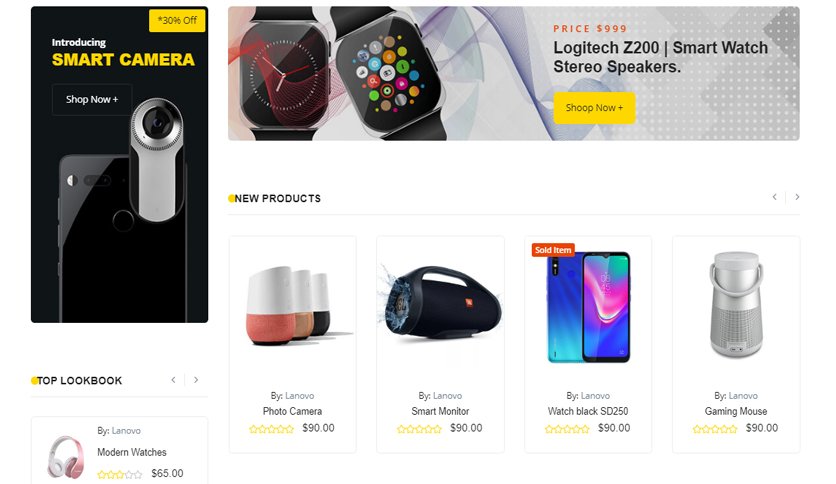Select the Google Home speakers image
Viewport: 836px width, 484px height.
tap(293, 305)
